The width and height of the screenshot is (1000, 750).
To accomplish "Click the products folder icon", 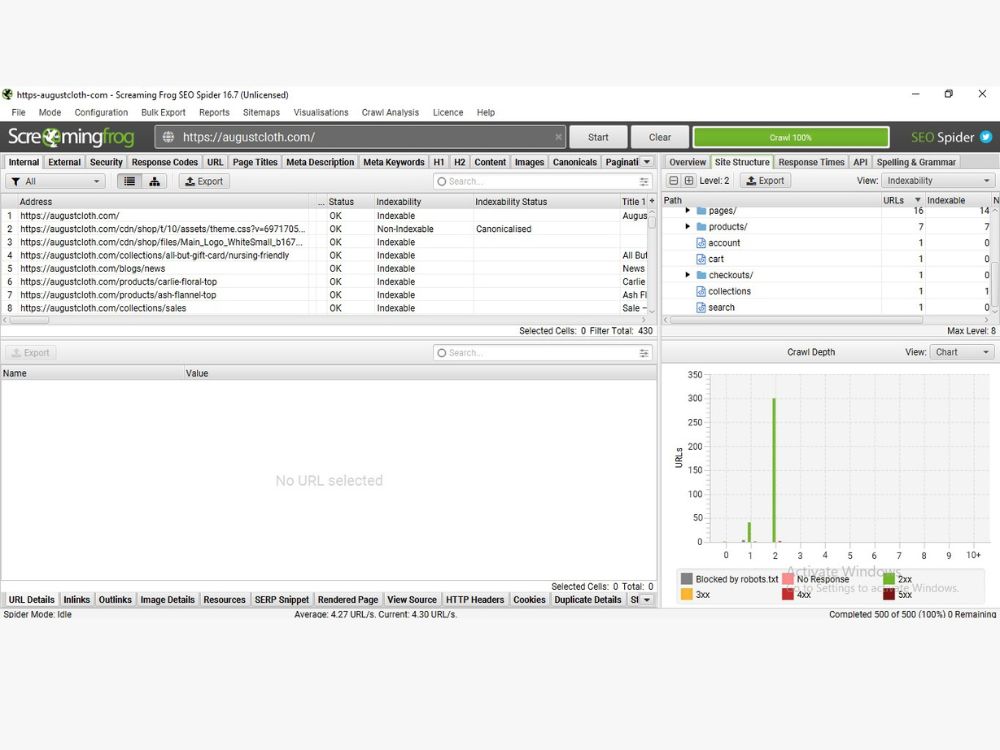I will point(702,226).
